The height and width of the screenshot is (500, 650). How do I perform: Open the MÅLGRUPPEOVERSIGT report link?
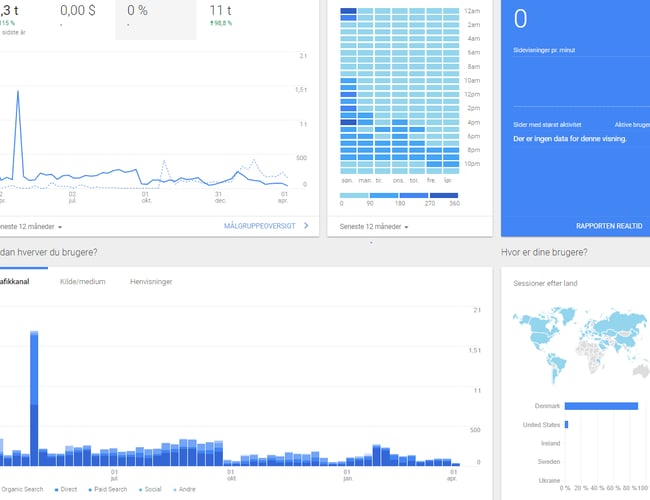tap(260, 226)
